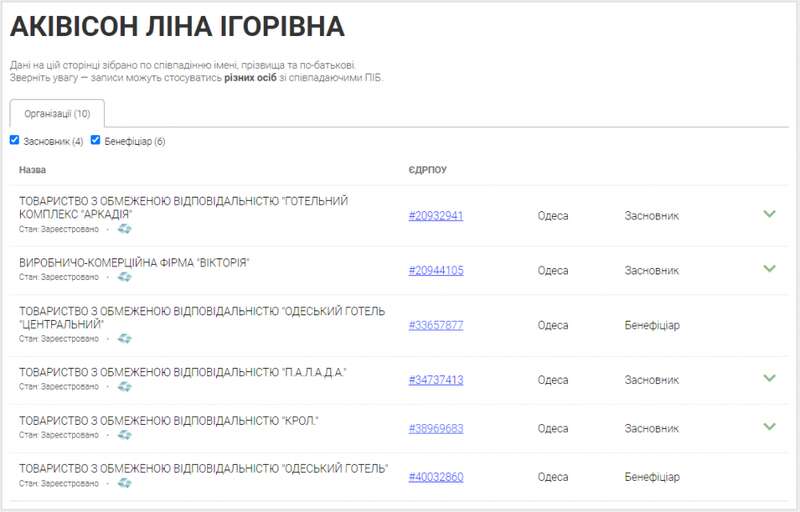
Task: Follow the #33657877 company code link
Action: [436, 325]
